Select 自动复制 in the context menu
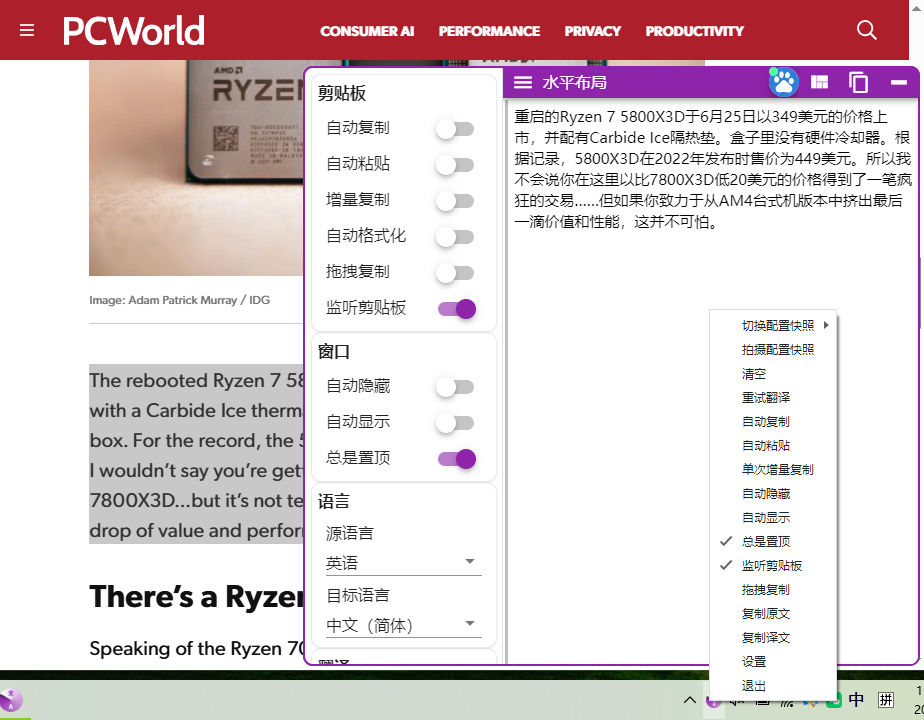The width and height of the screenshot is (924, 720). pyautogui.click(x=773, y=421)
